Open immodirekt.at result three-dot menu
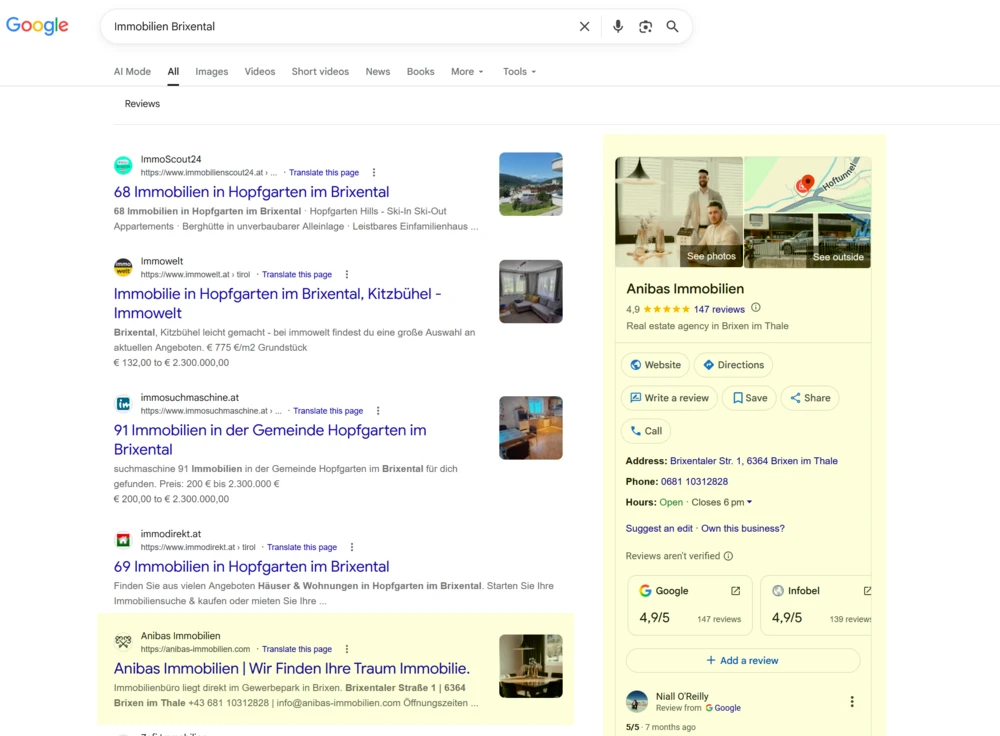The image size is (1000, 736). pyautogui.click(x=351, y=547)
